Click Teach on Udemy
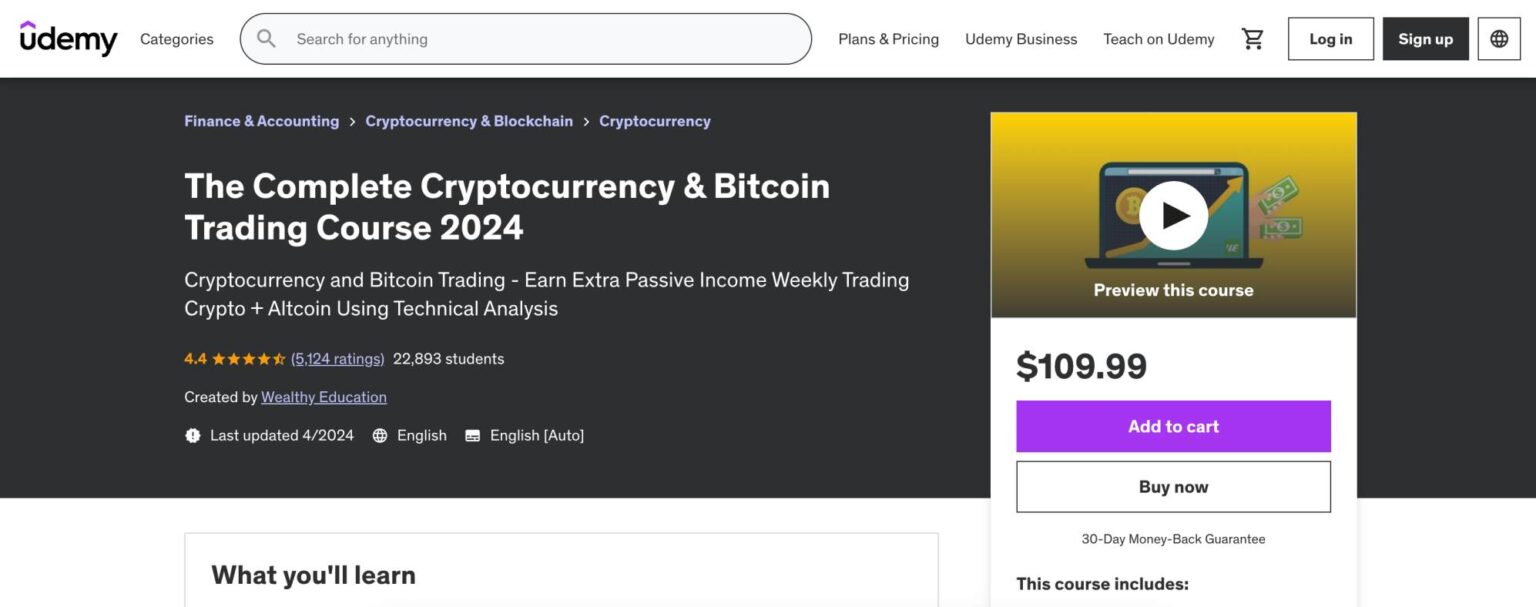 1158,38
